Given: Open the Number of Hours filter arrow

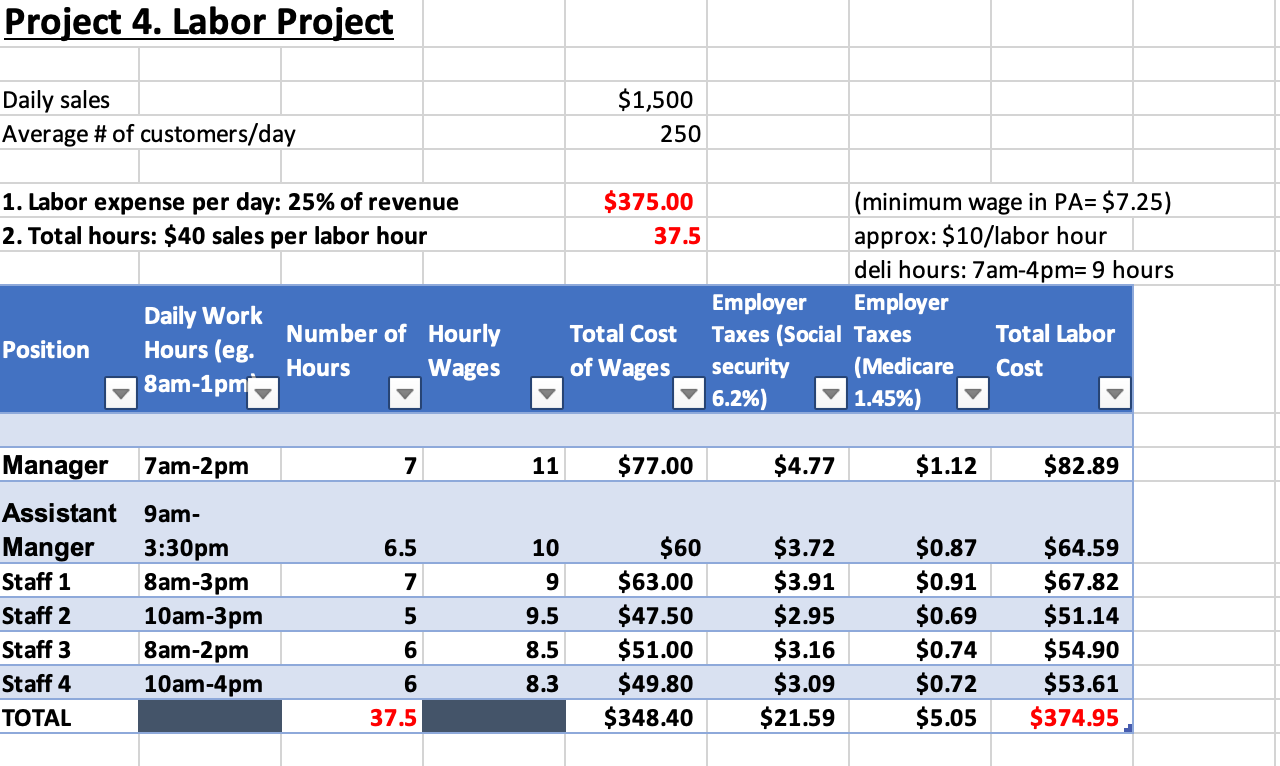Looking at the screenshot, I should [x=404, y=393].
